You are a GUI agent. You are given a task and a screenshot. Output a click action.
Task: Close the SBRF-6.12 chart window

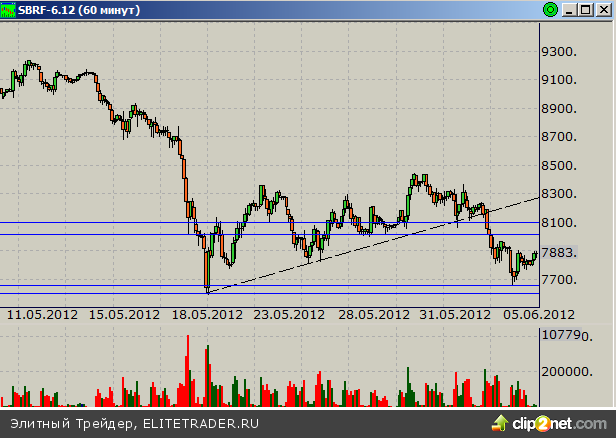(x=603, y=9)
